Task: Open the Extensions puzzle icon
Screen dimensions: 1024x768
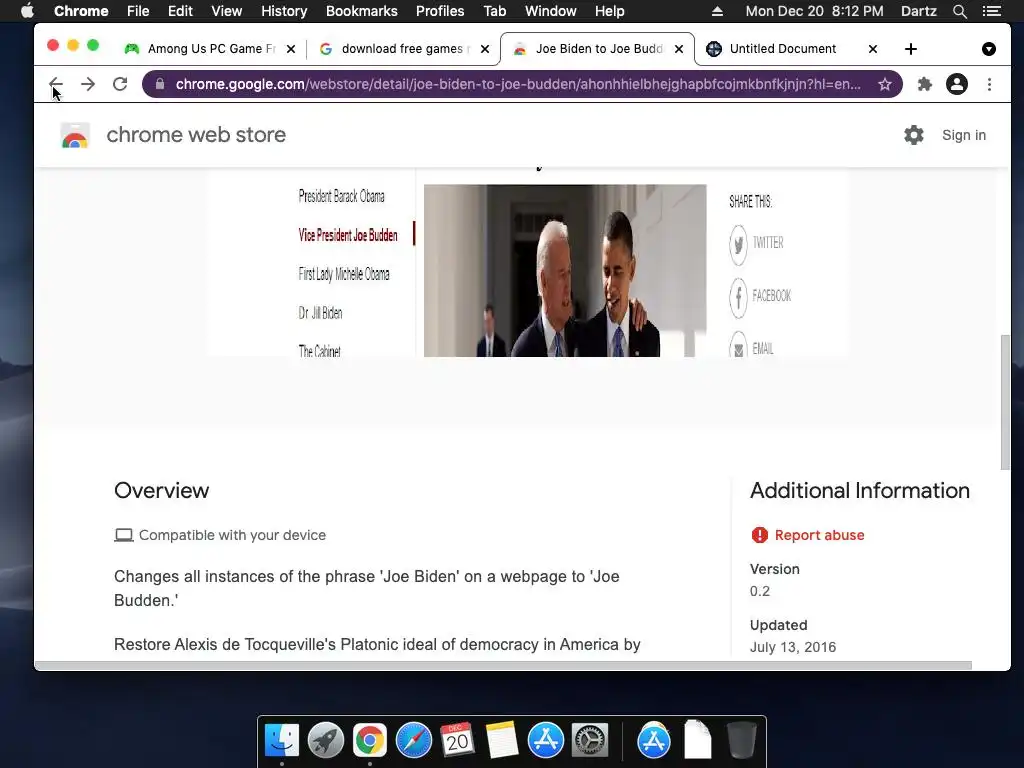Action: pyautogui.click(x=924, y=84)
